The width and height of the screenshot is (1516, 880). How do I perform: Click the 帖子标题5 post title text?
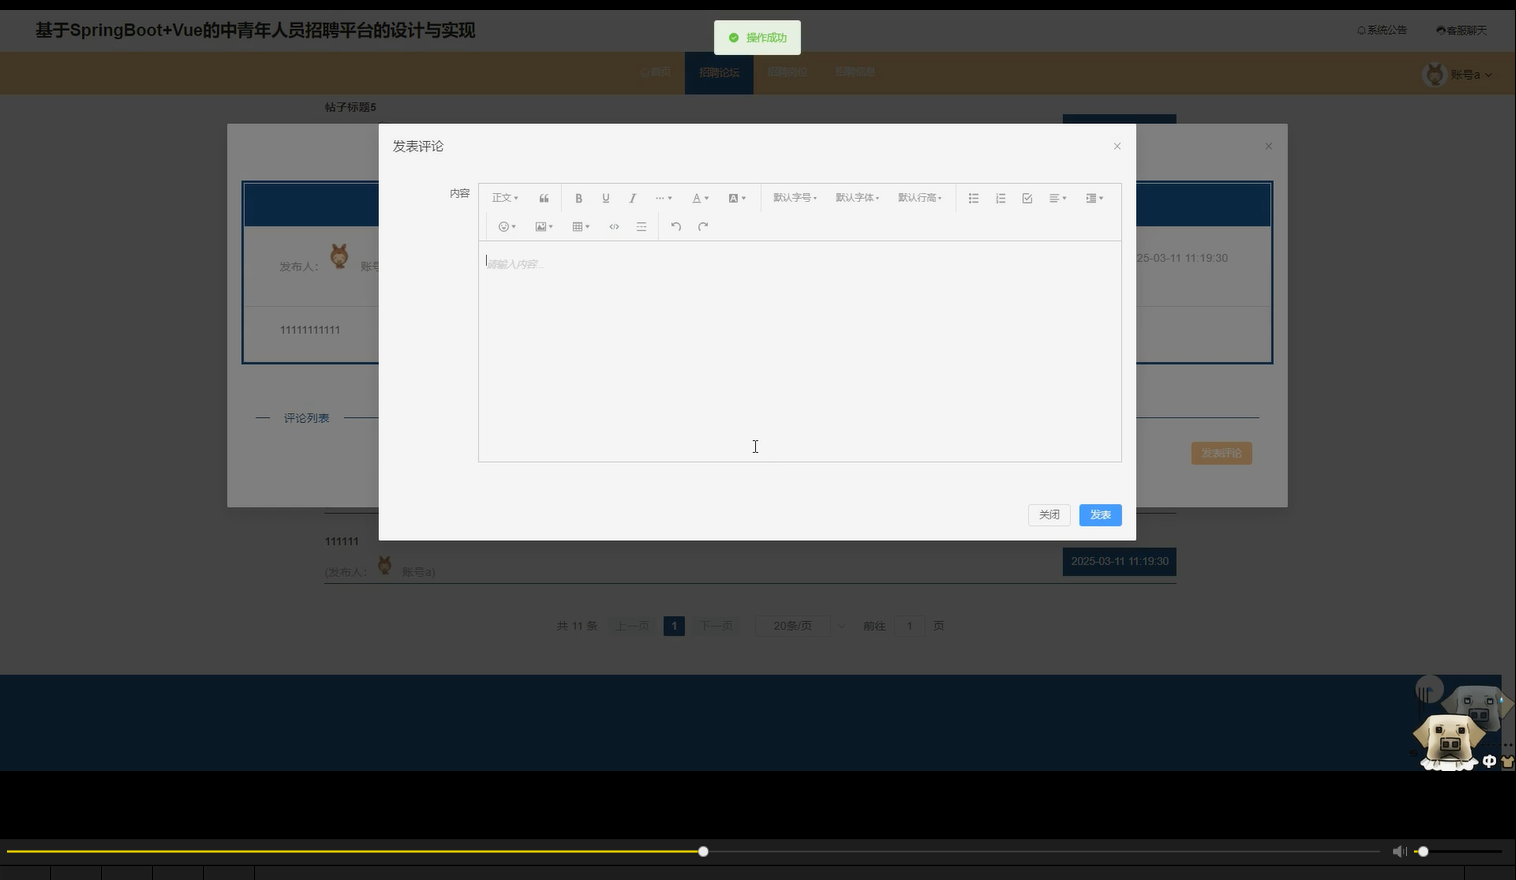coord(350,107)
